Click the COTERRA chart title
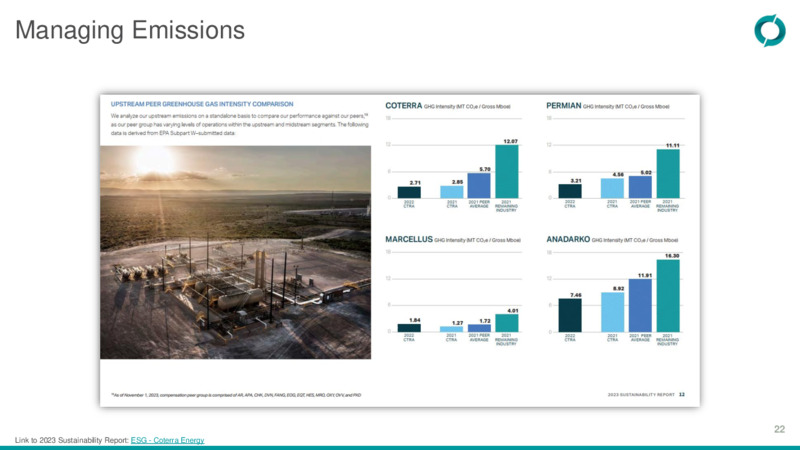800x450 pixels. [404, 106]
